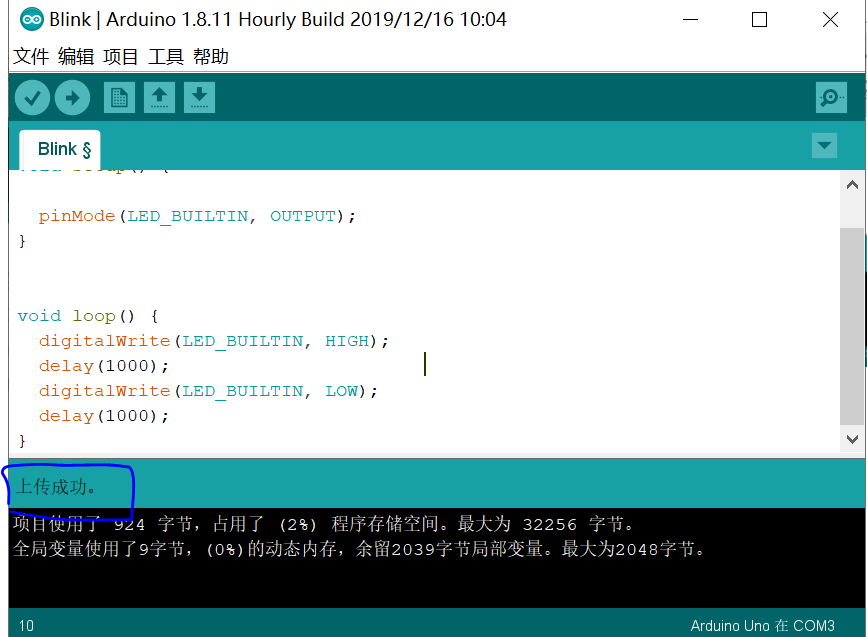
Task: Click the editor scrollbar down arrow
Action: [852, 439]
